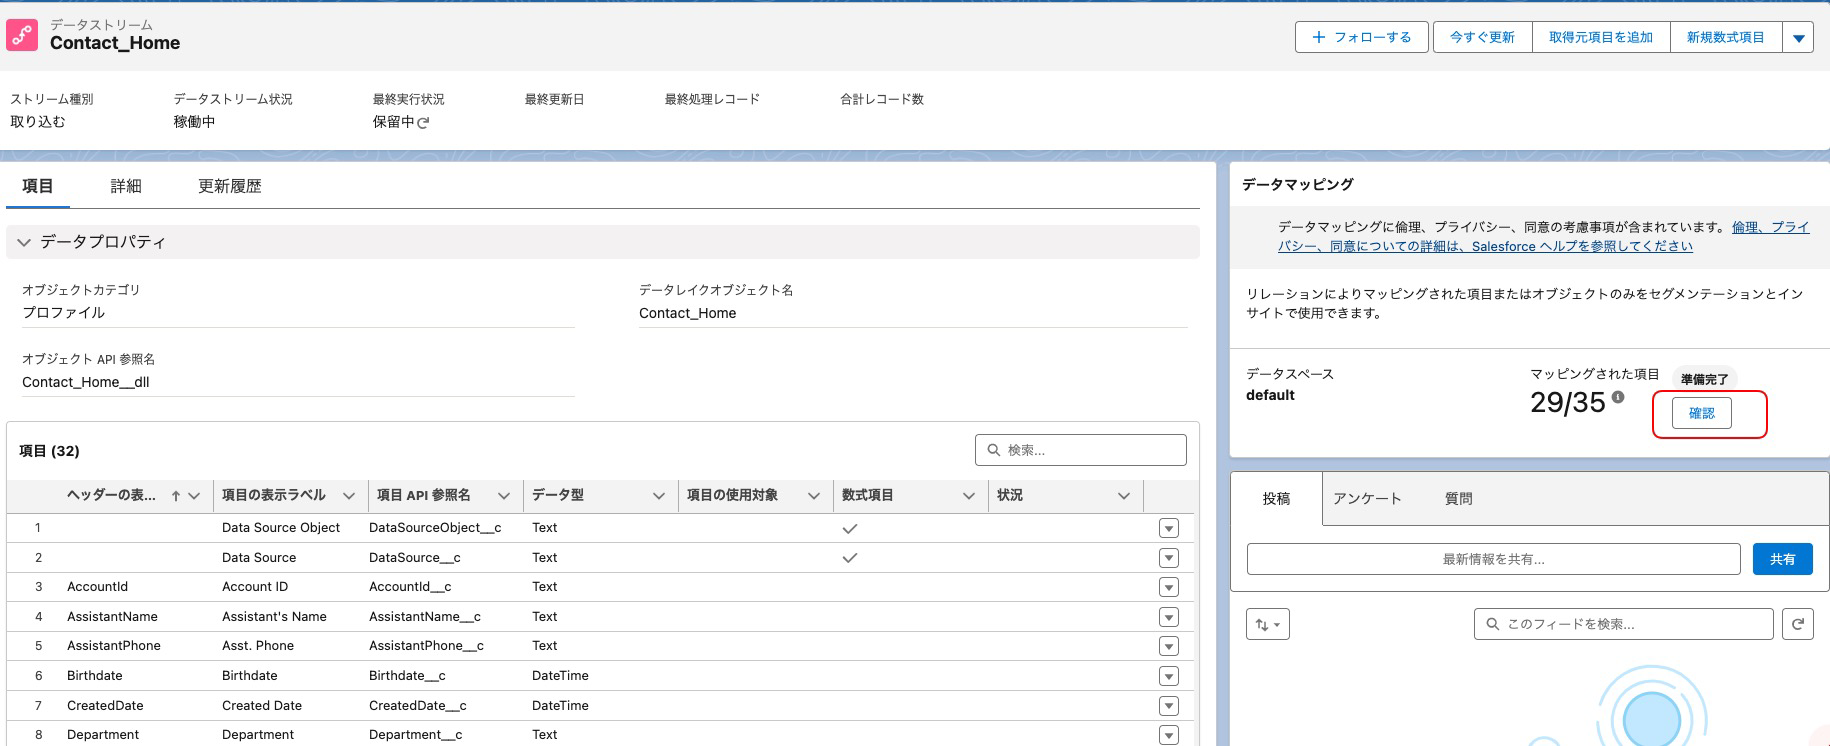
Task: Click the 稼働中 data stream status value
Action: click(x=194, y=122)
